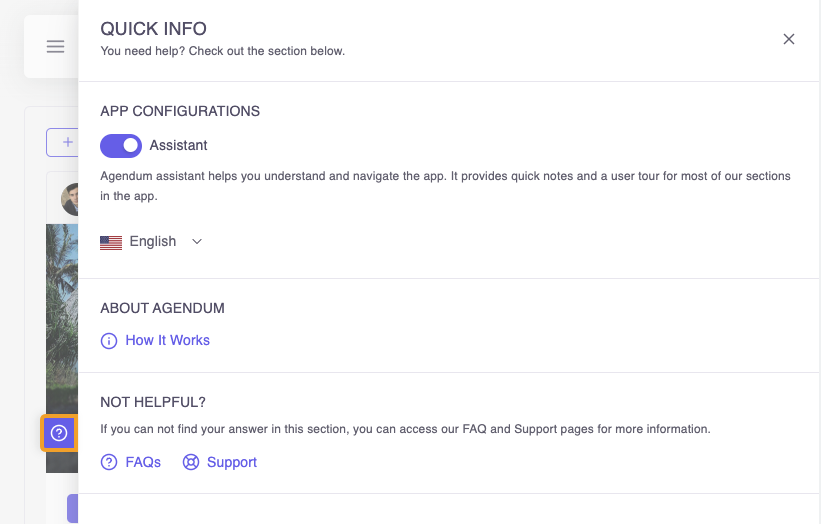
Task: Open the English language dropdown
Action: point(153,242)
